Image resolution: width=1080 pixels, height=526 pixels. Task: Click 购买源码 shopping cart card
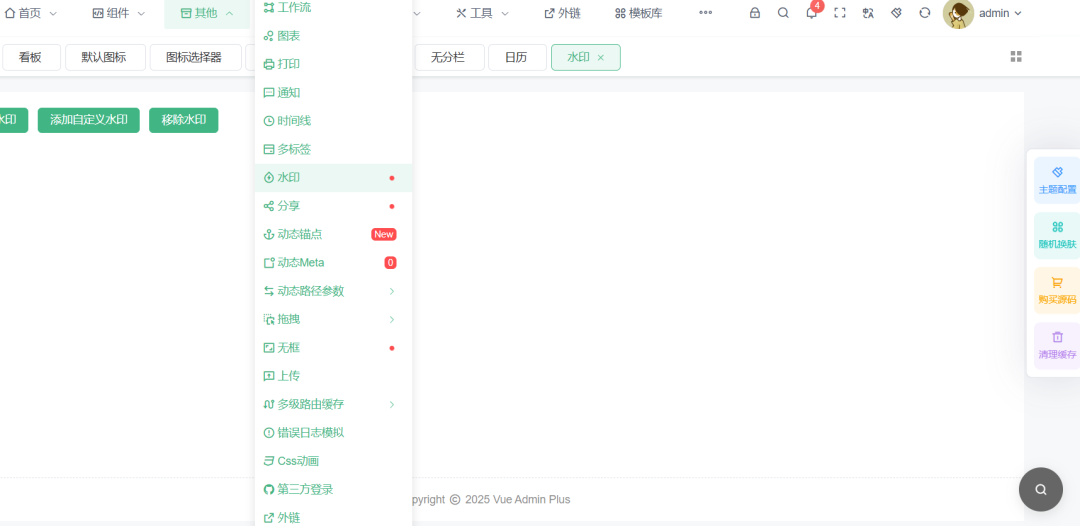click(1057, 291)
